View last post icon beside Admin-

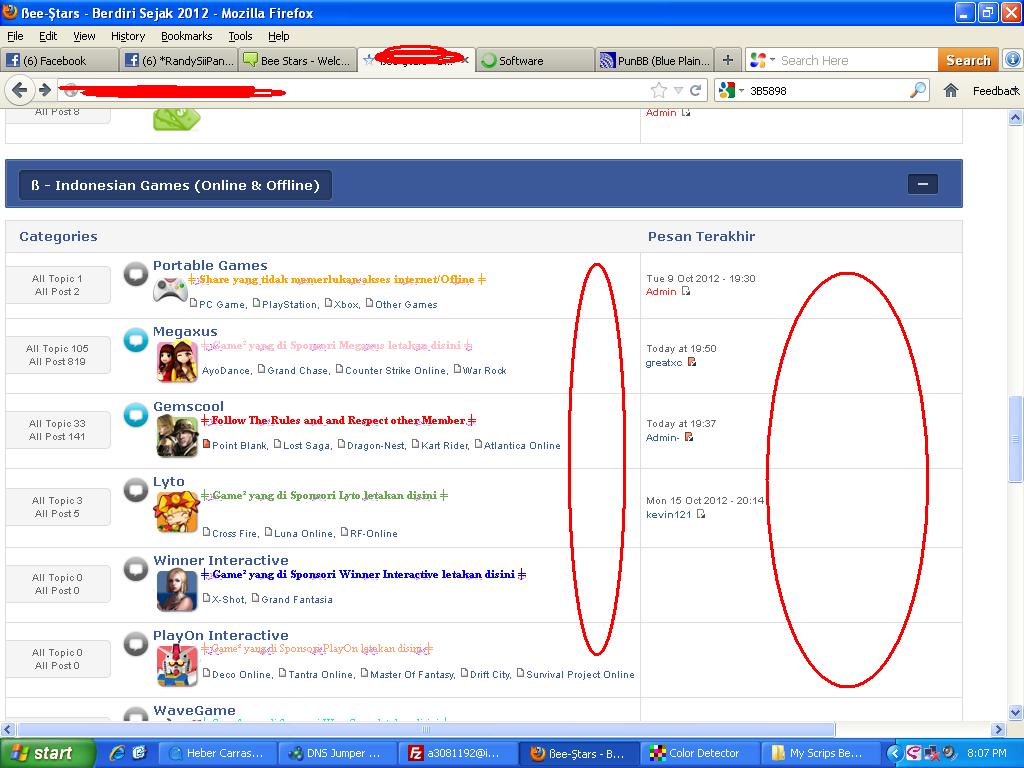click(688, 437)
